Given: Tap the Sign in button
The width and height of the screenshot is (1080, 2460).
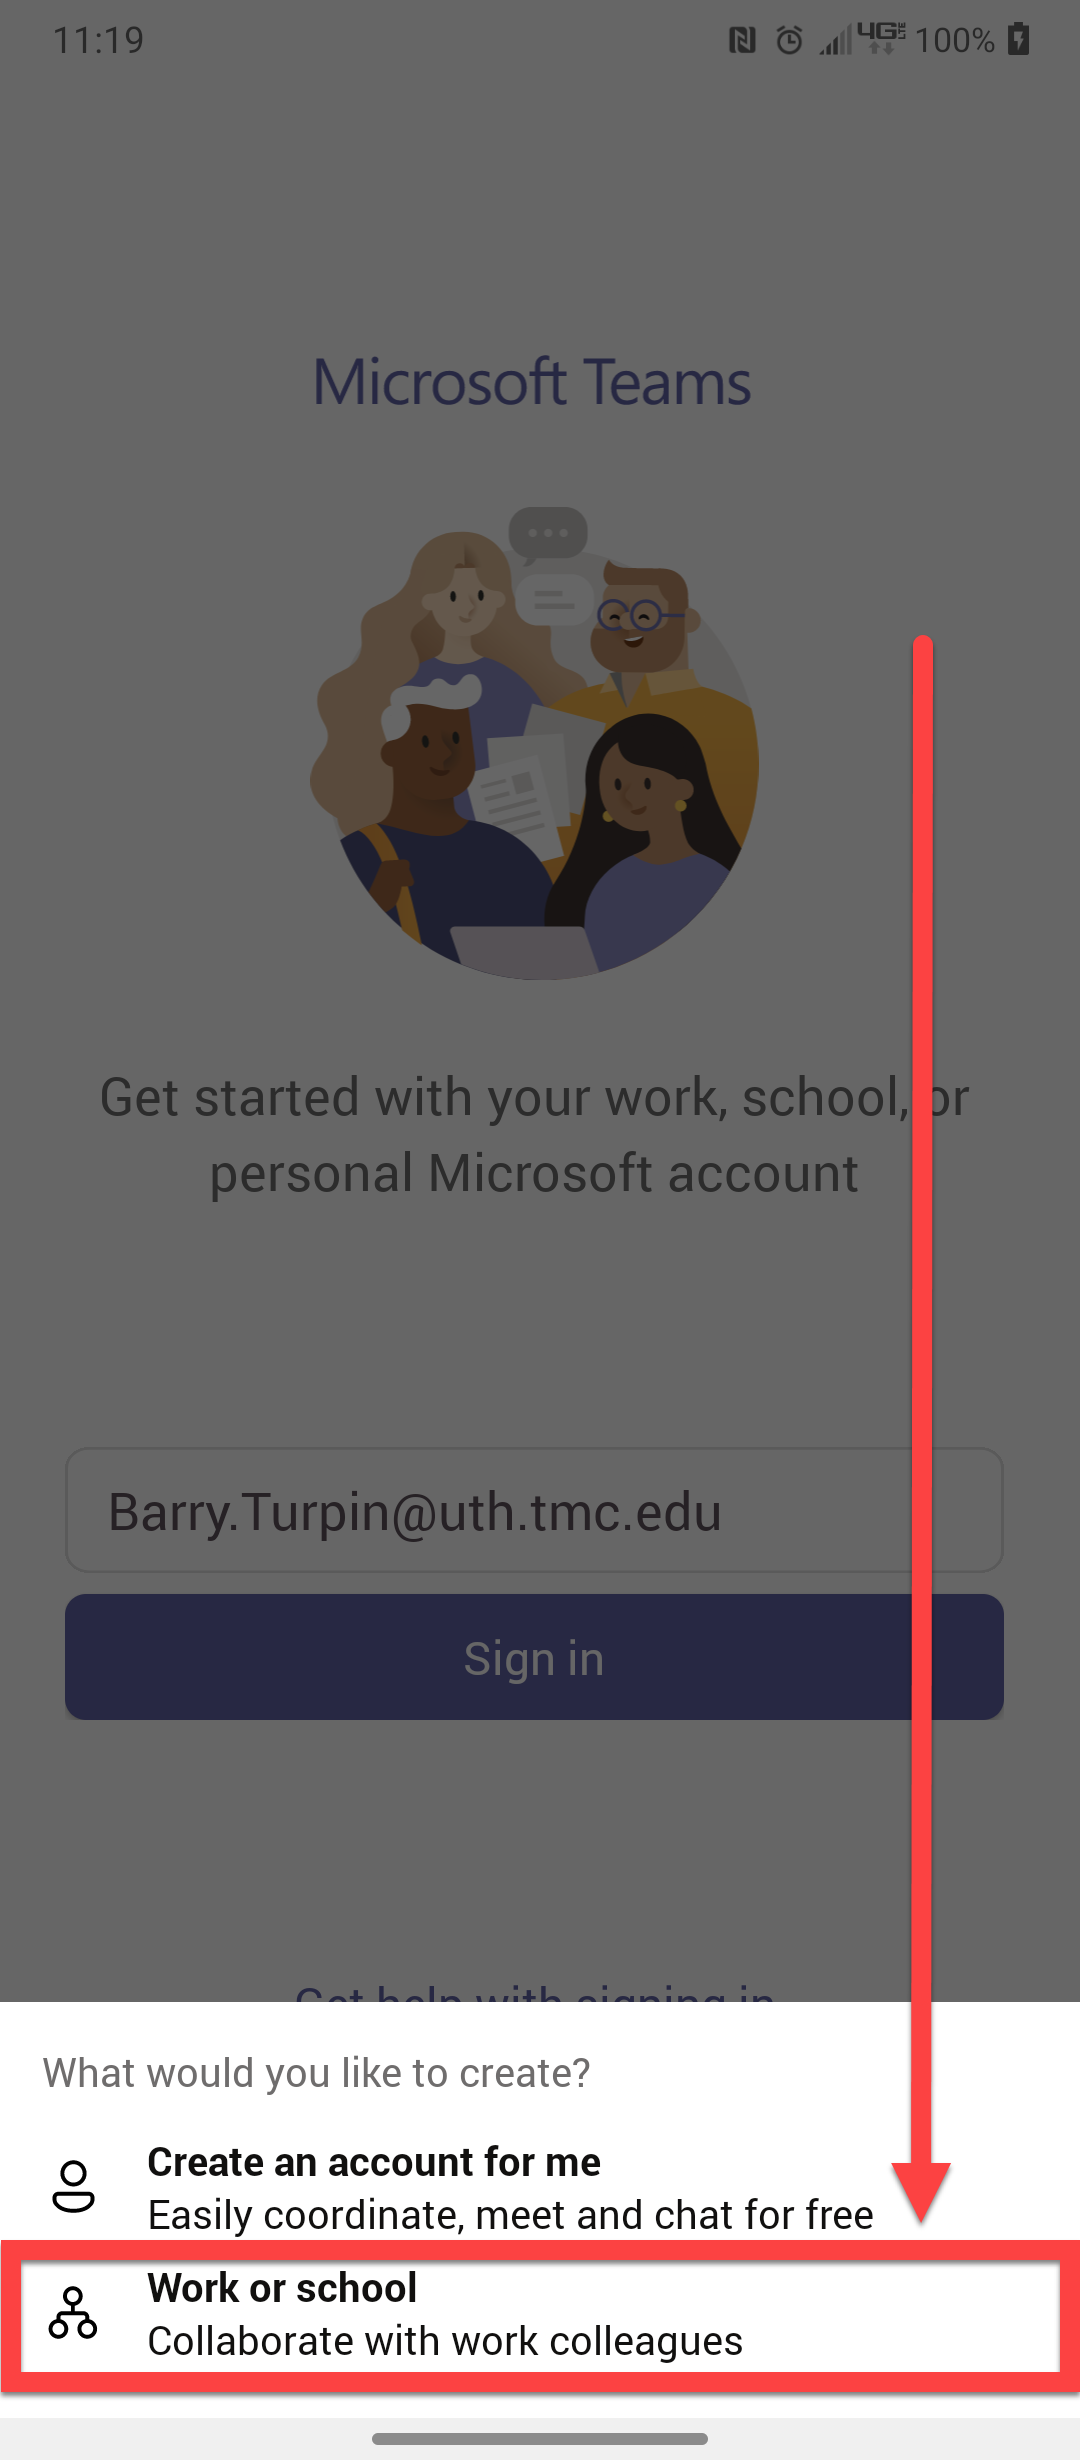Looking at the screenshot, I should (x=534, y=1657).
